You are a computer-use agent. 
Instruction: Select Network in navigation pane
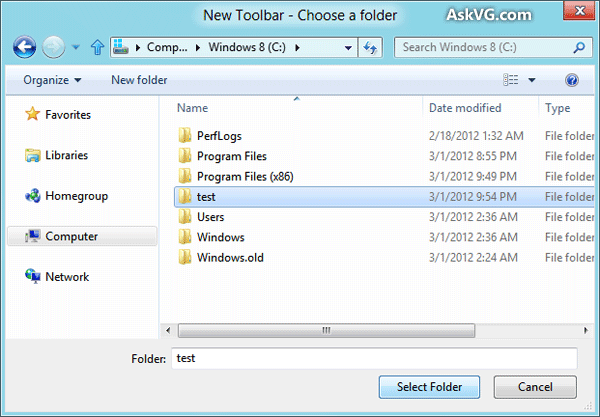coord(67,277)
